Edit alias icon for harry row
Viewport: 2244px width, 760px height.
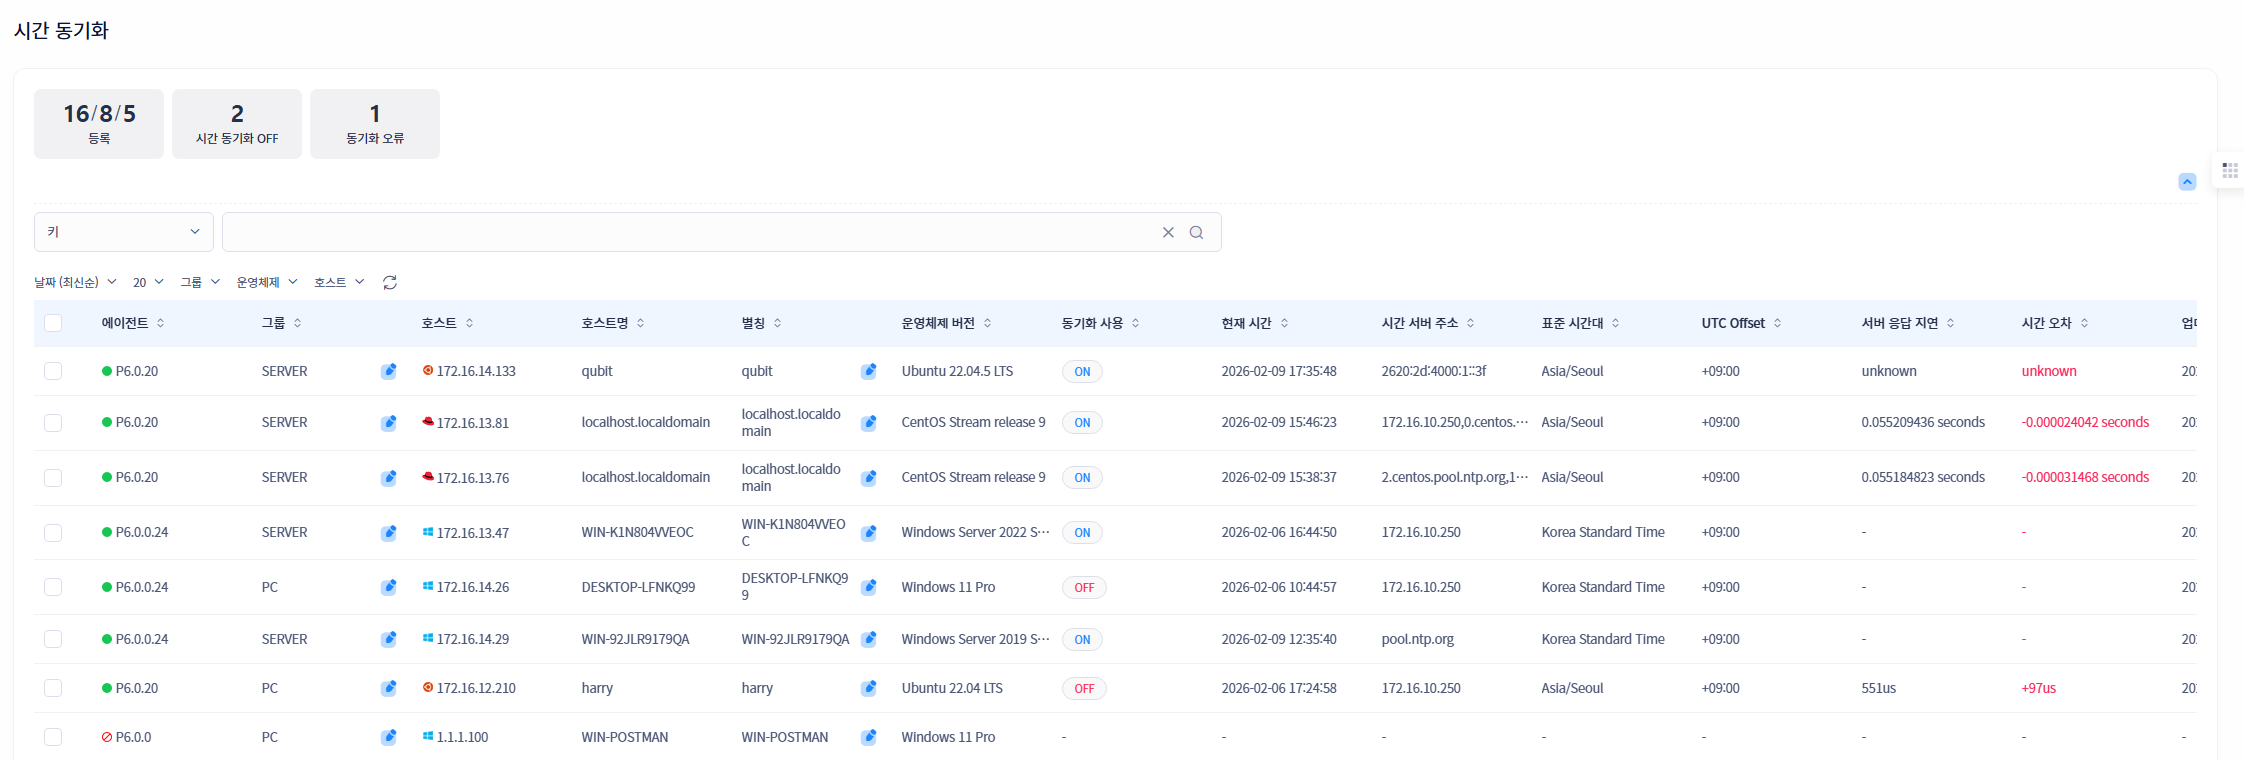pos(869,688)
